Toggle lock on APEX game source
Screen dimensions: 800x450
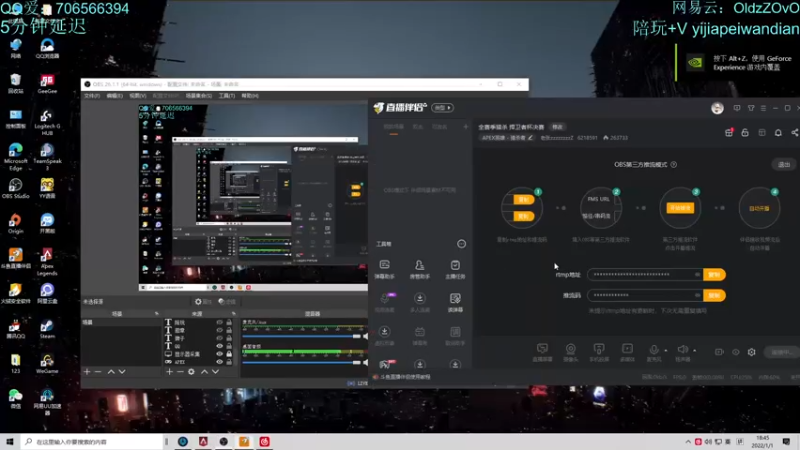[229, 362]
